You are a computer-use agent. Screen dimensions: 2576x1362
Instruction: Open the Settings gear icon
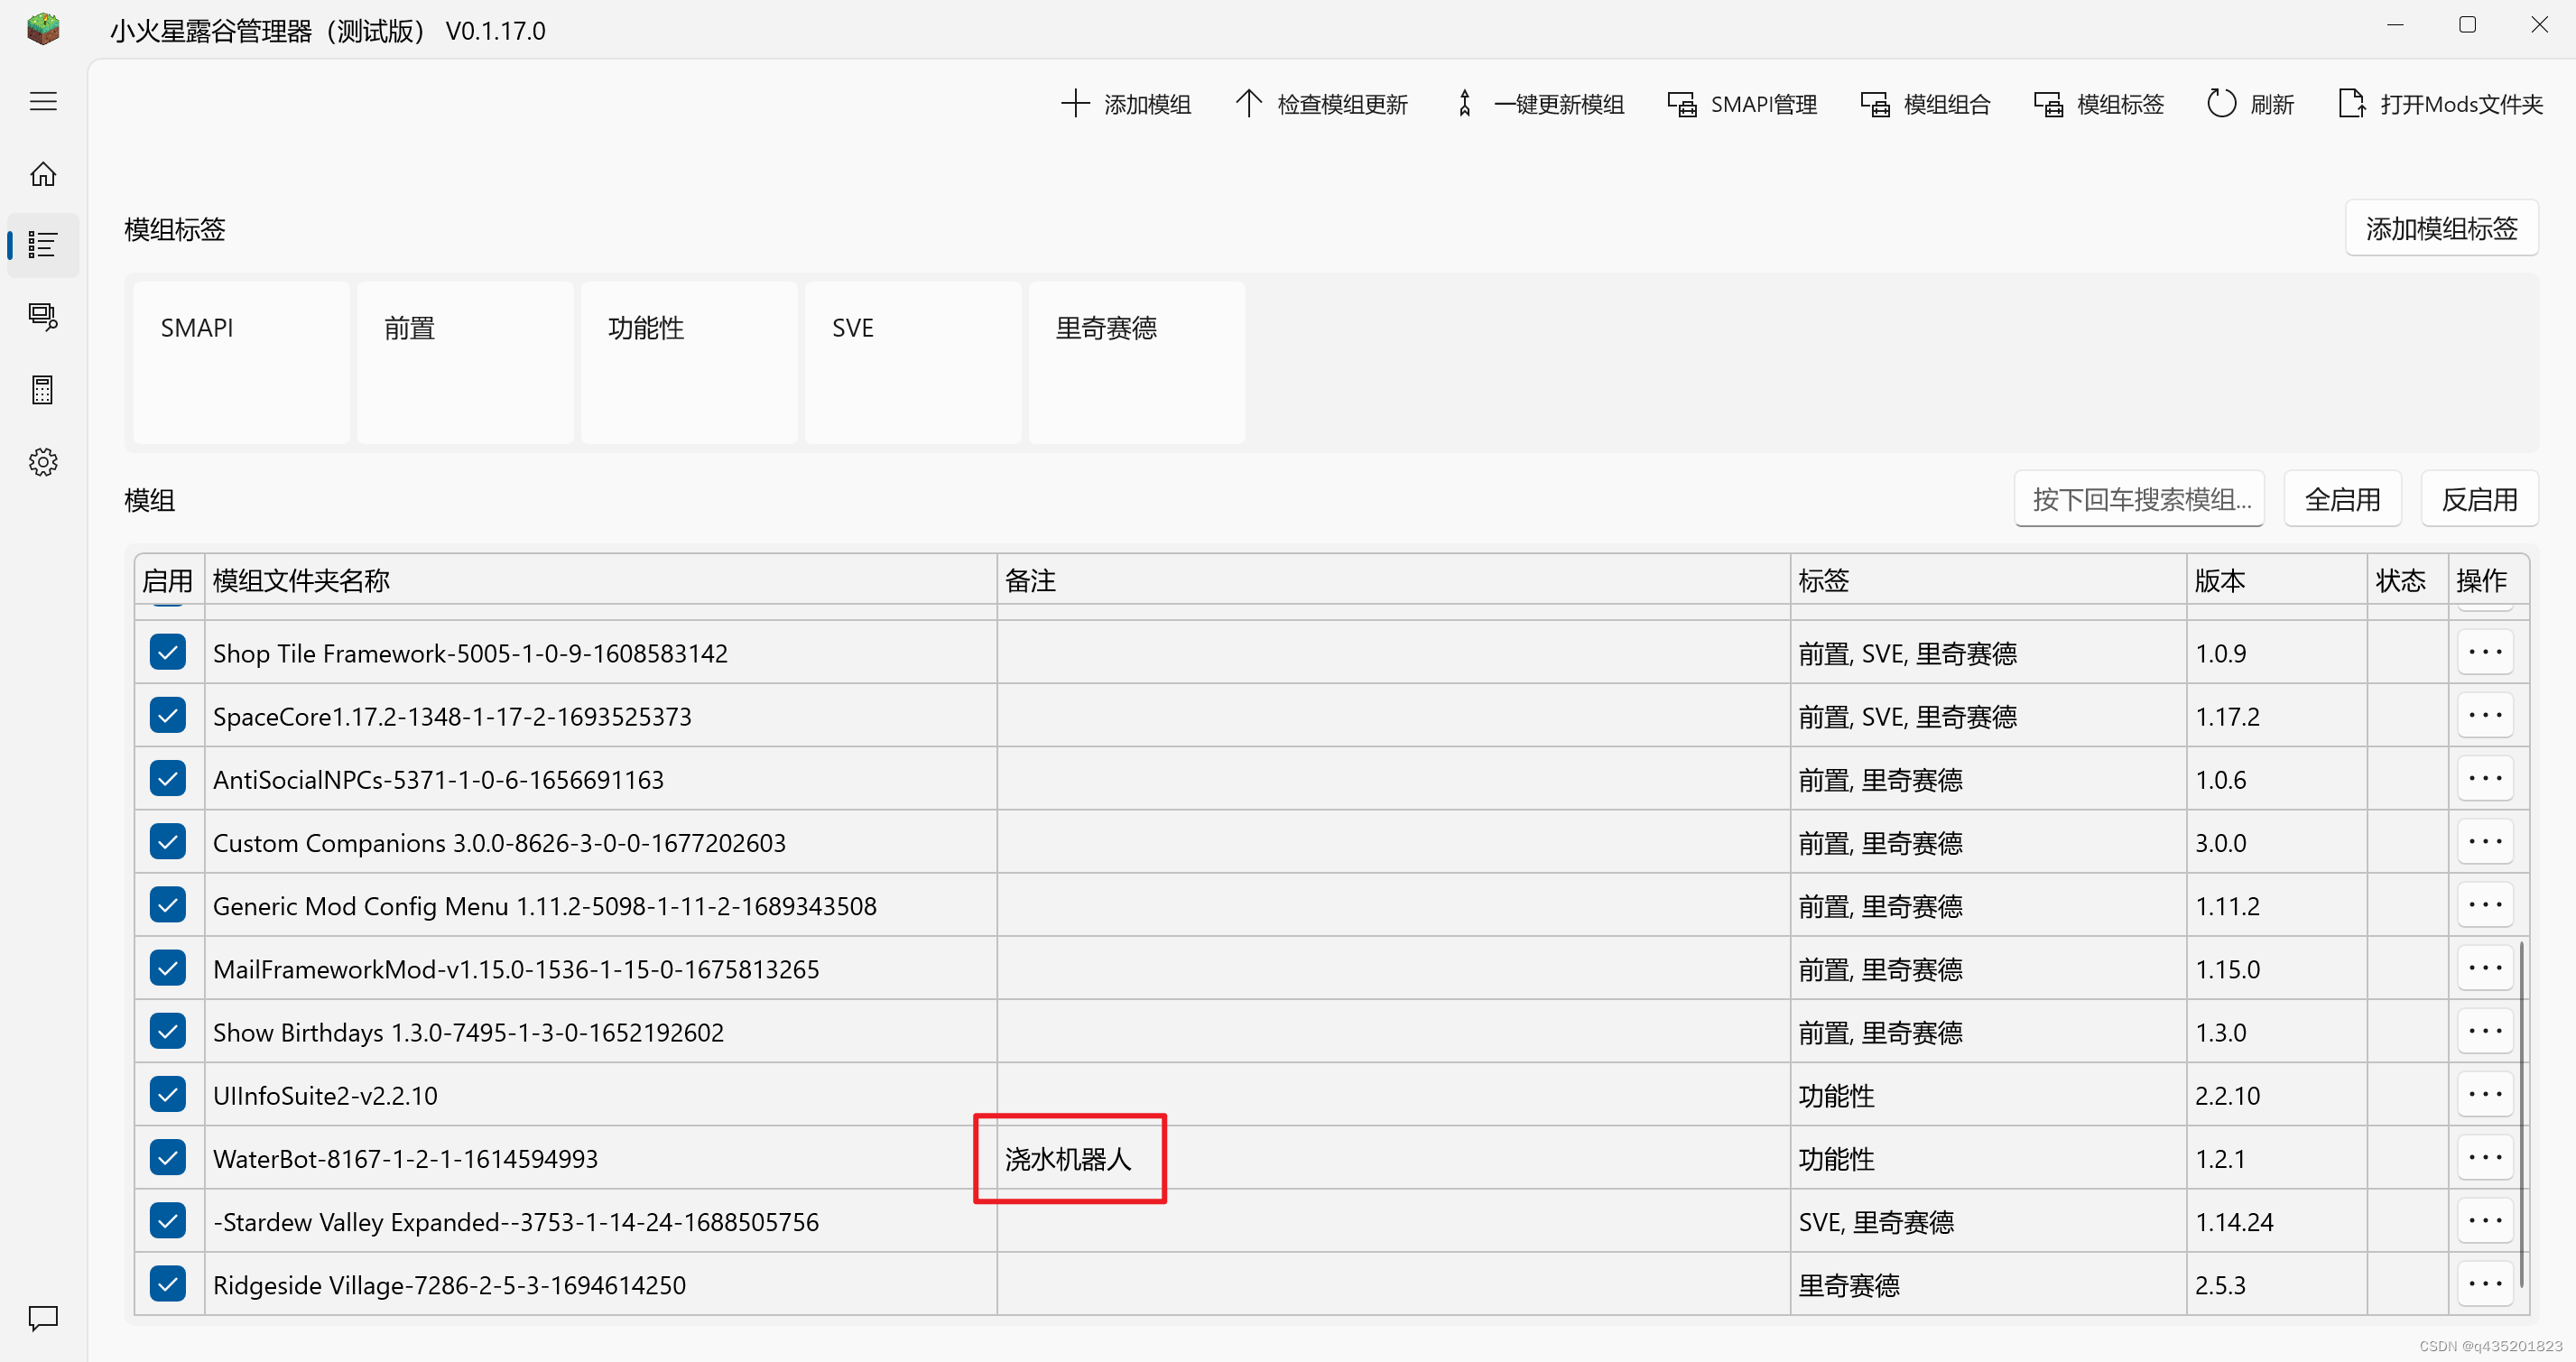tap(43, 462)
